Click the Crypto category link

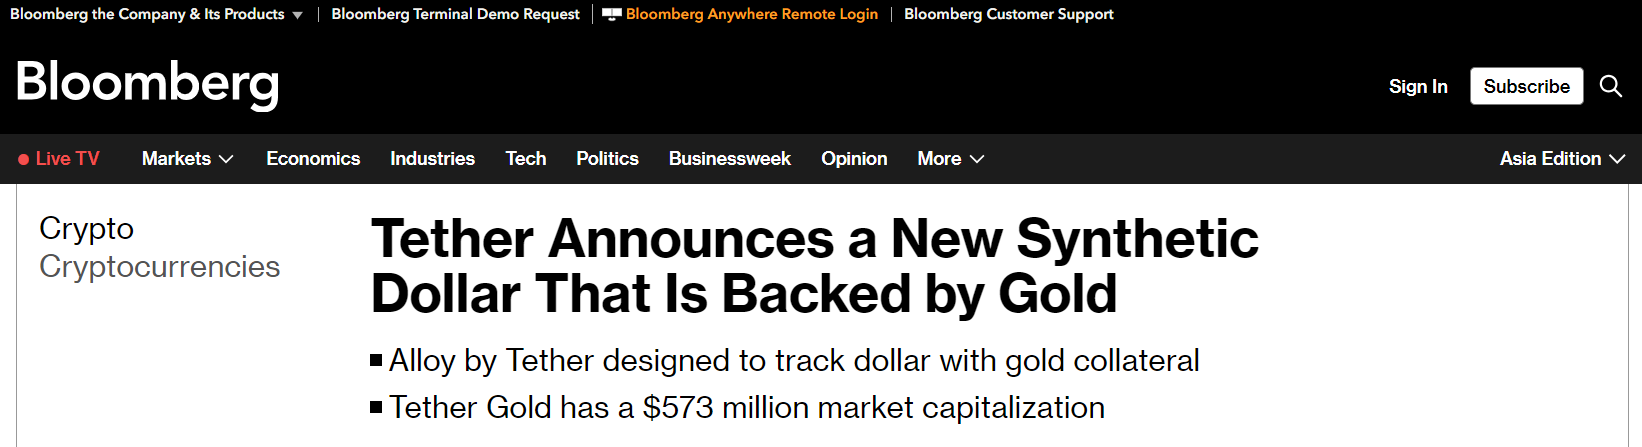click(86, 229)
